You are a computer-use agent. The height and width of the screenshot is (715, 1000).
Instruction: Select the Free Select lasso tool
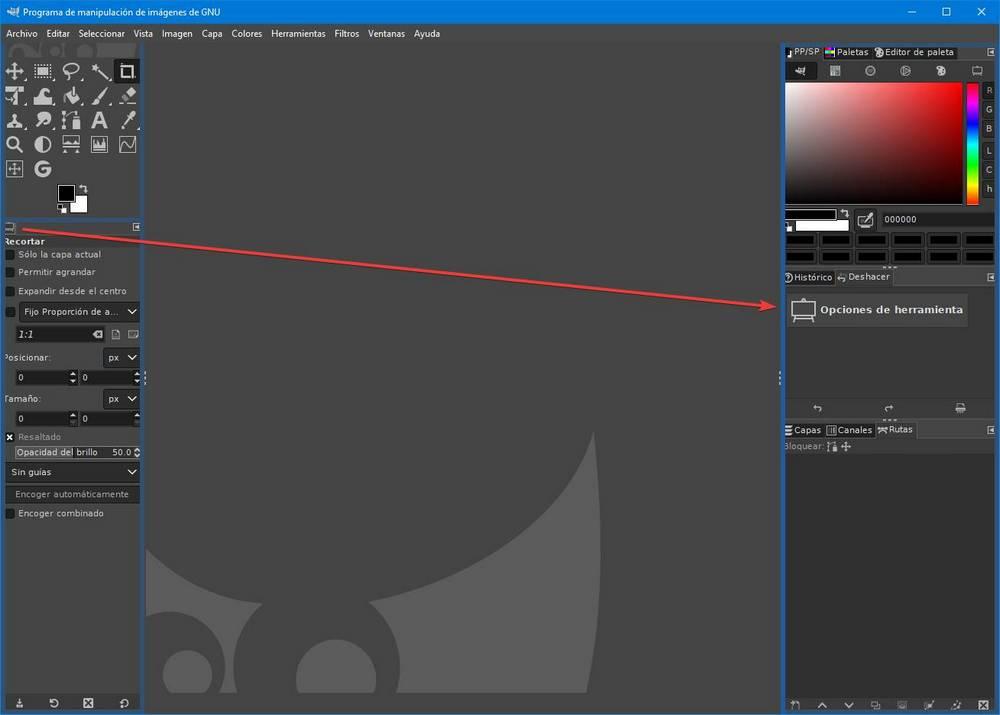point(71,71)
